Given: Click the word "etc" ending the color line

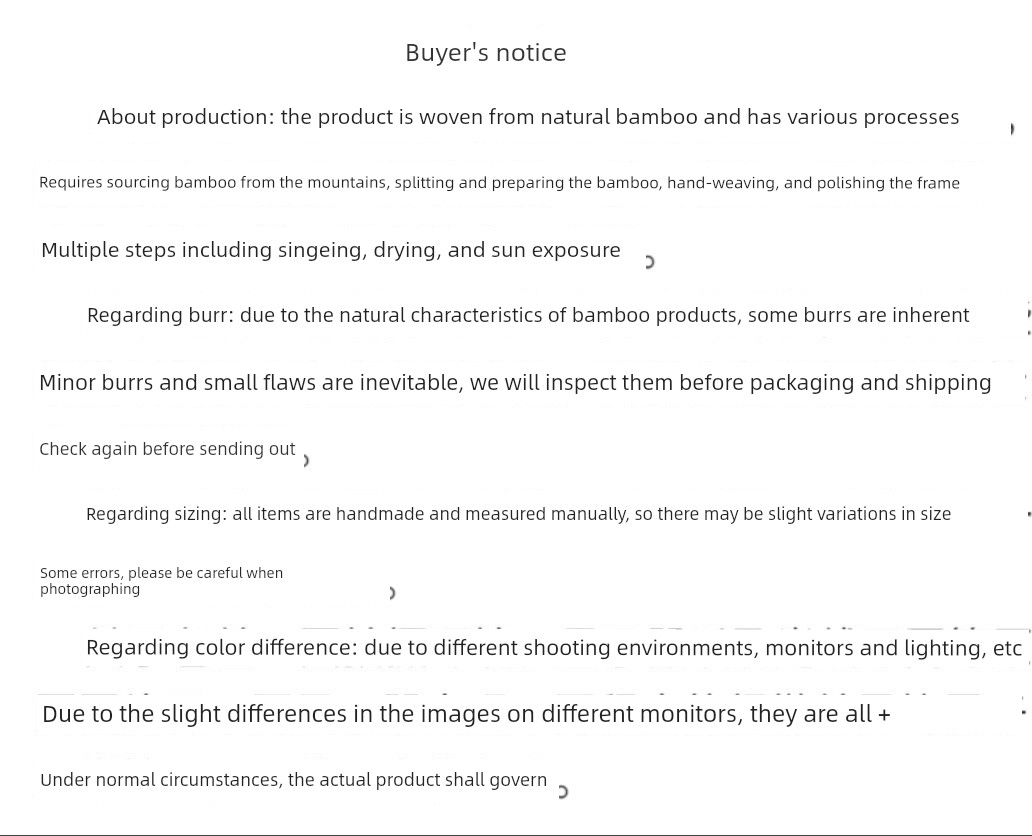Looking at the screenshot, I should [1007, 649].
